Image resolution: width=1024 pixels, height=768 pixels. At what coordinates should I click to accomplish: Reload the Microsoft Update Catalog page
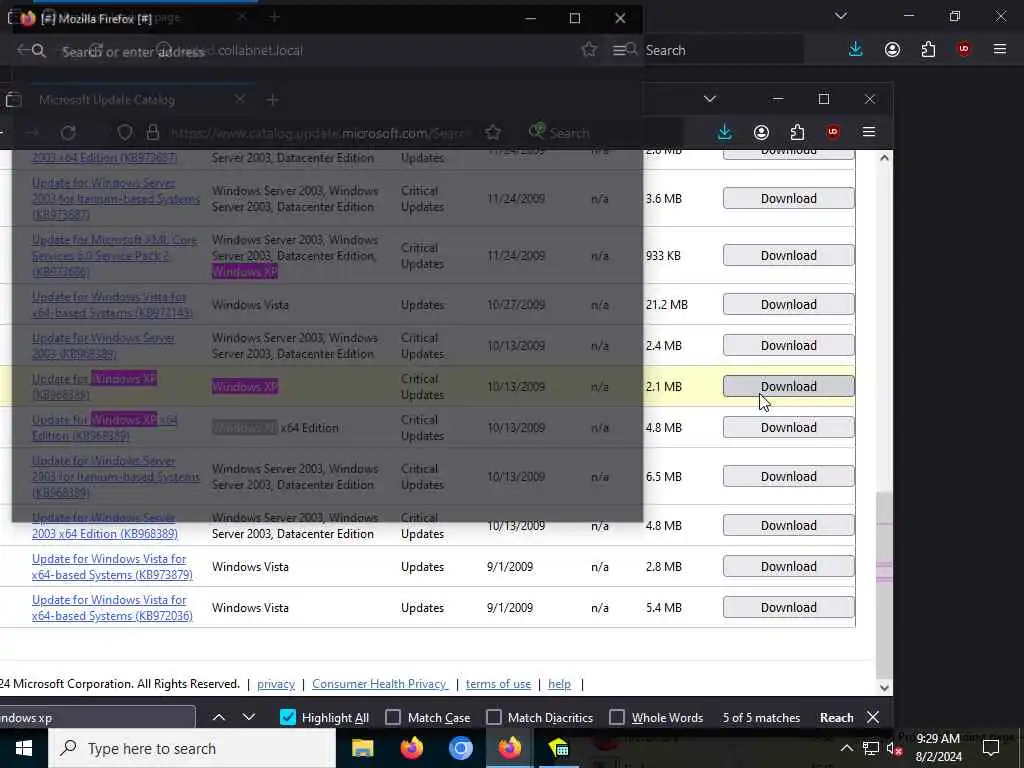pyautogui.click(x=68, y=133)
